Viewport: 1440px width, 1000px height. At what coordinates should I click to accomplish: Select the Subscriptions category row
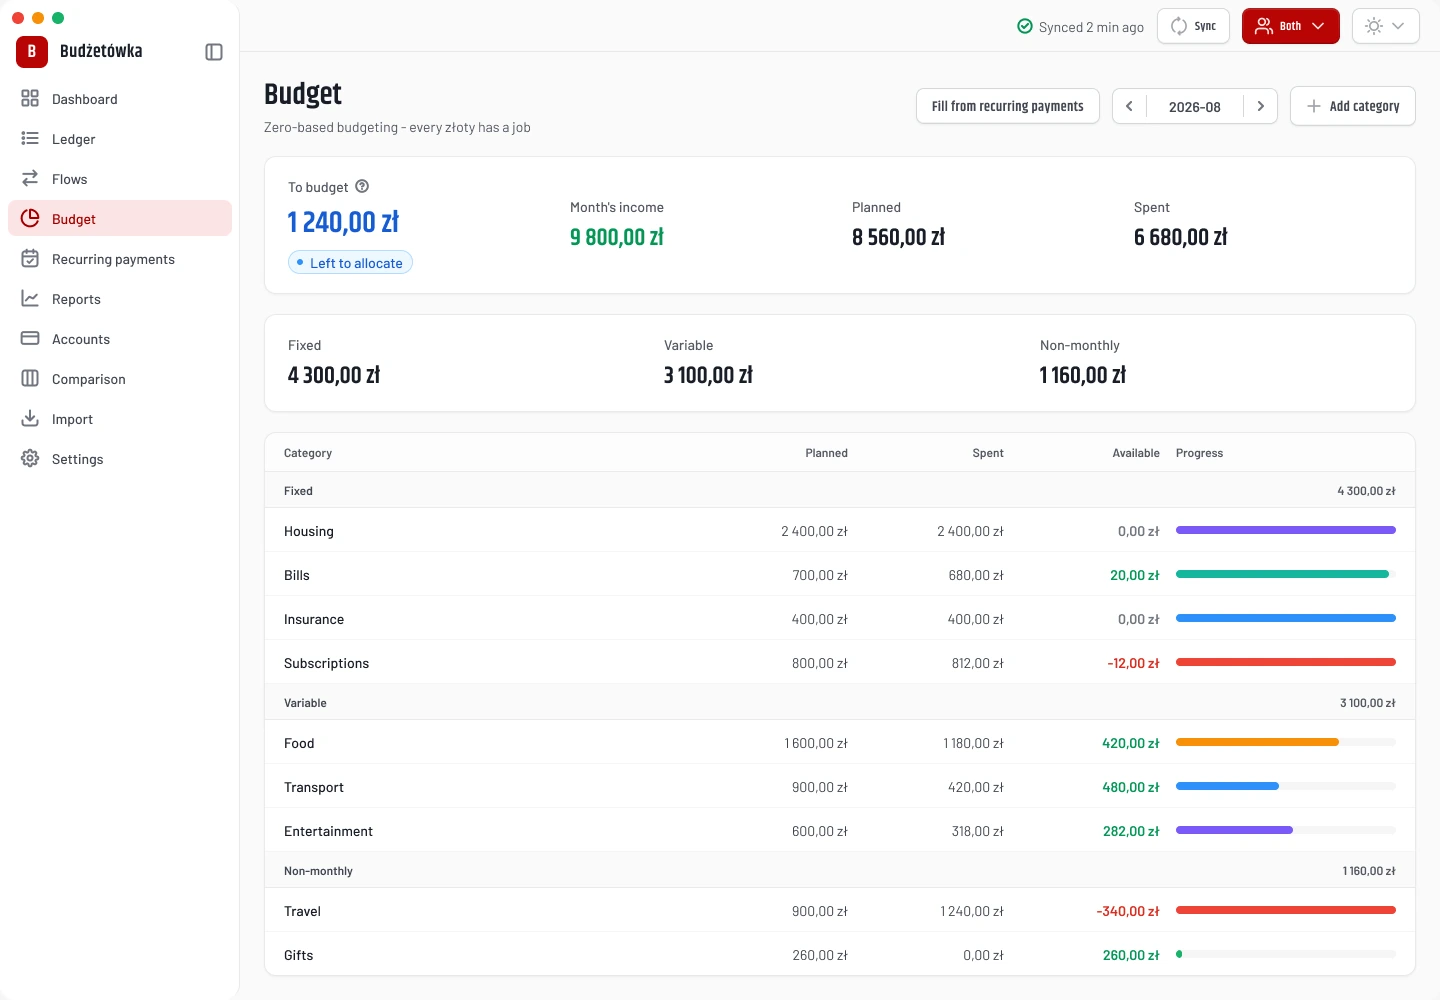pyautogui.click(x=840, y=662)
